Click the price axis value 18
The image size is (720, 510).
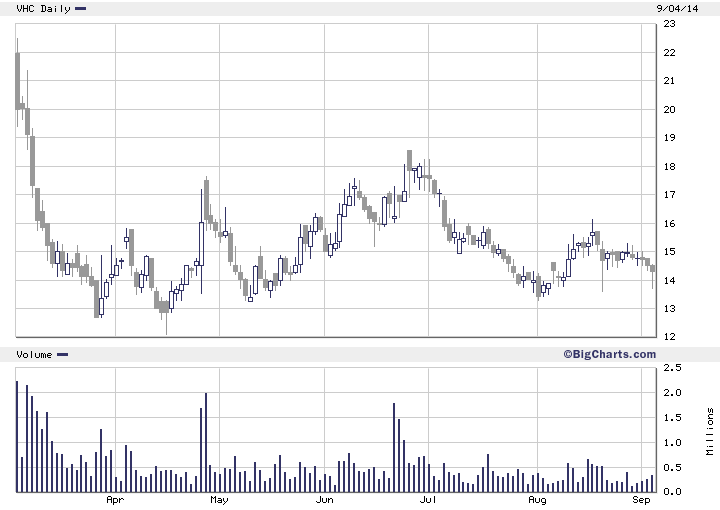pyautogui.click(x=669, y=167)
